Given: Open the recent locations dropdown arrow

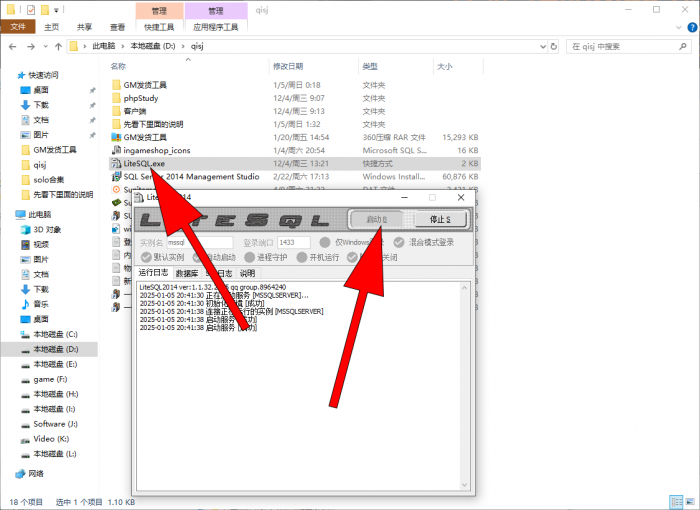Looking at the screenshot, I should [44, 46].
